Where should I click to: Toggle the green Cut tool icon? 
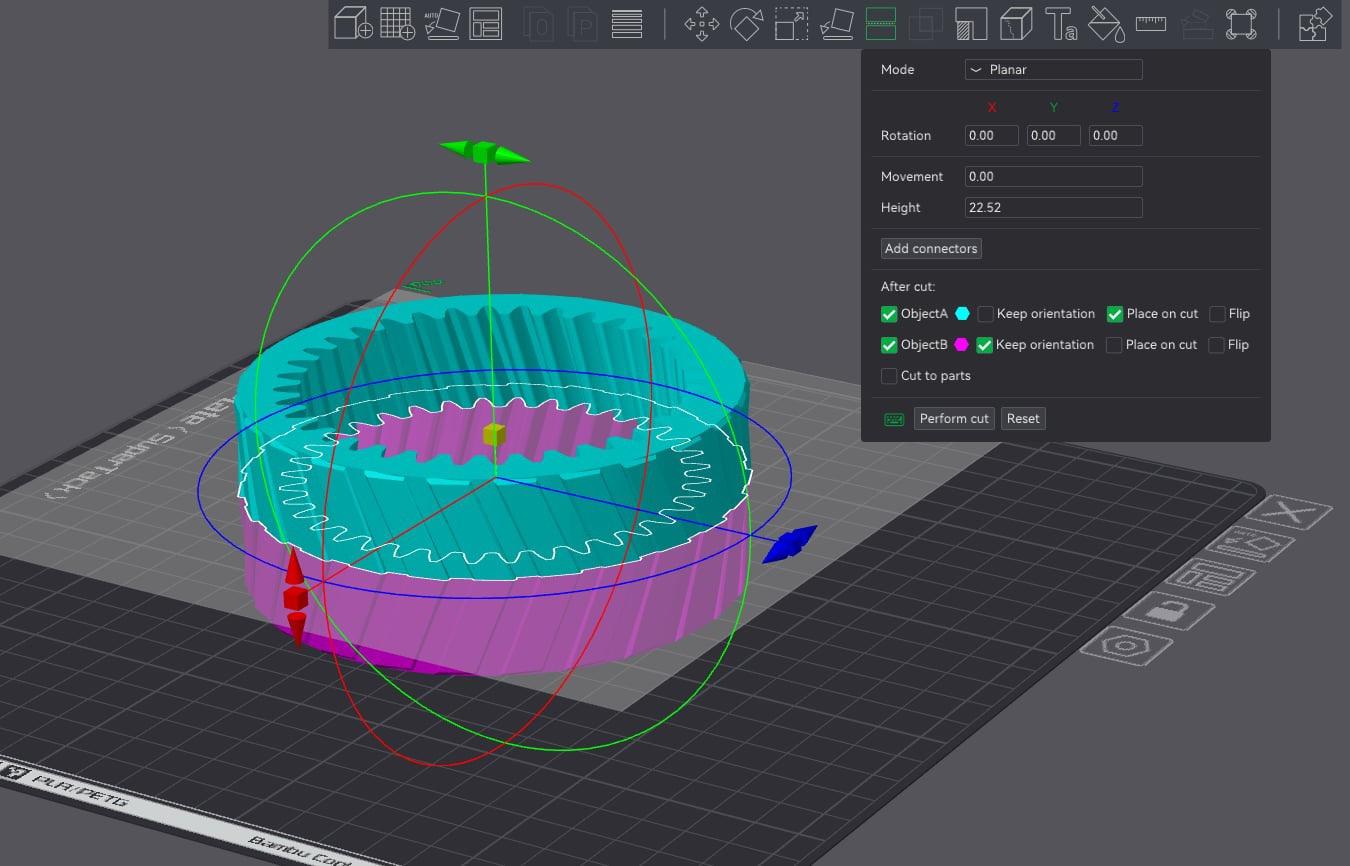point(880,23)
